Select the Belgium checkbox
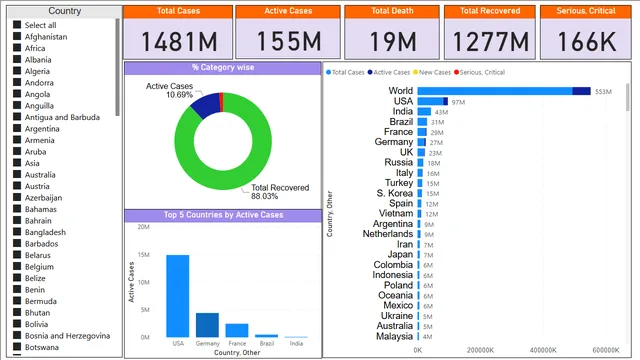This screenshot has width=640, height=360. (17, 266)
